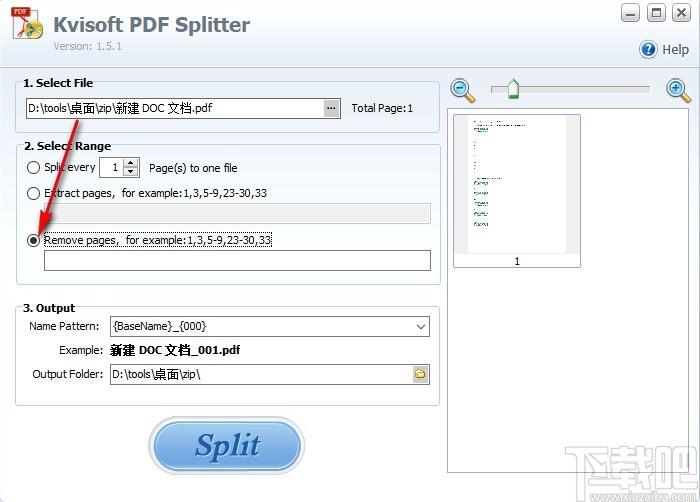Click the Remove pages input field
This screenshot has height=502, width=700.
[237, 261]
